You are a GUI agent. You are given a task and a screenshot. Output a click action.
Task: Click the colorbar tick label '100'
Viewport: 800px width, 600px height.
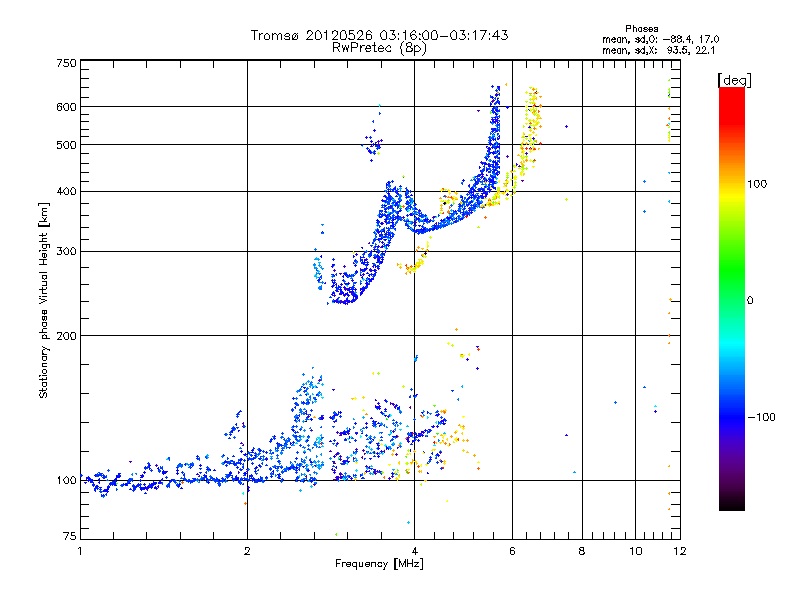pyautogui.click(x=757, y=184)
